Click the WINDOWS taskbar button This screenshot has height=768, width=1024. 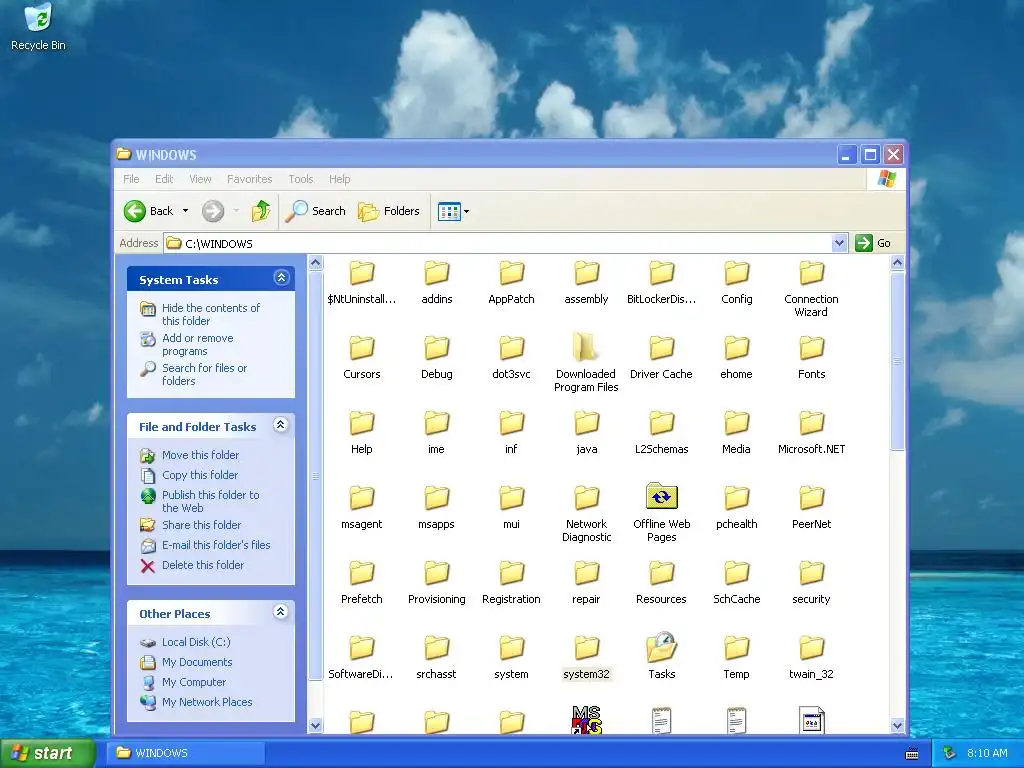tap(185, 753)
